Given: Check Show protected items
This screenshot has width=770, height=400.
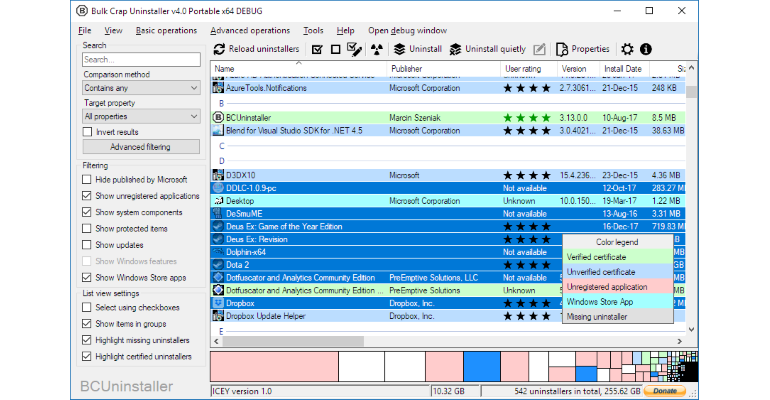Looking at the screenshot, I should click(86, 228).
